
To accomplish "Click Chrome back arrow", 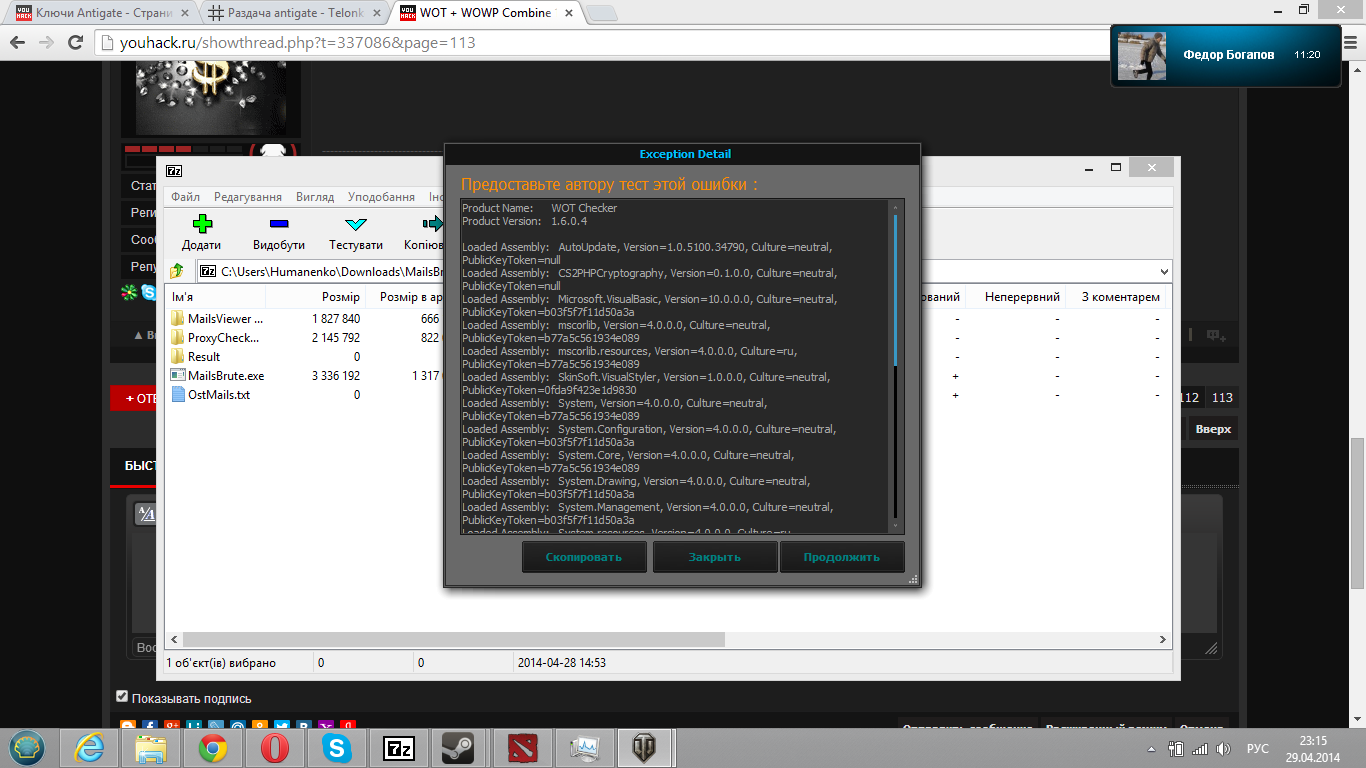I will point(18,43).
